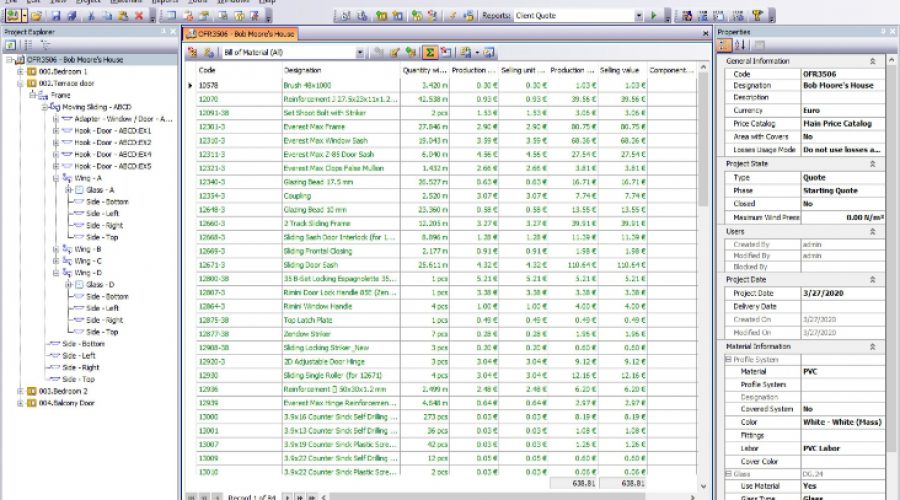
Task: Collapse the Users section in Properties
Action: tap(872, 231)
